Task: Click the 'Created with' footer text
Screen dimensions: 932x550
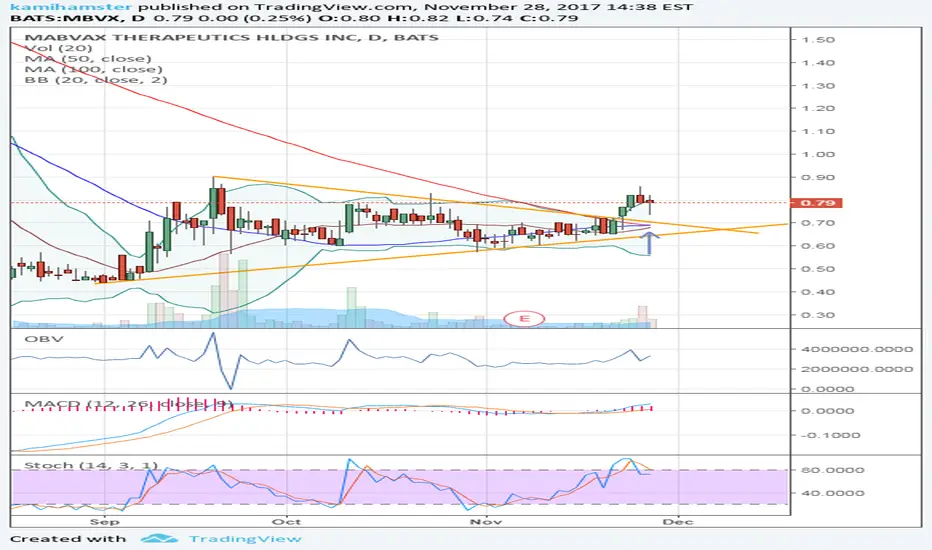Action: coord(68,539)
